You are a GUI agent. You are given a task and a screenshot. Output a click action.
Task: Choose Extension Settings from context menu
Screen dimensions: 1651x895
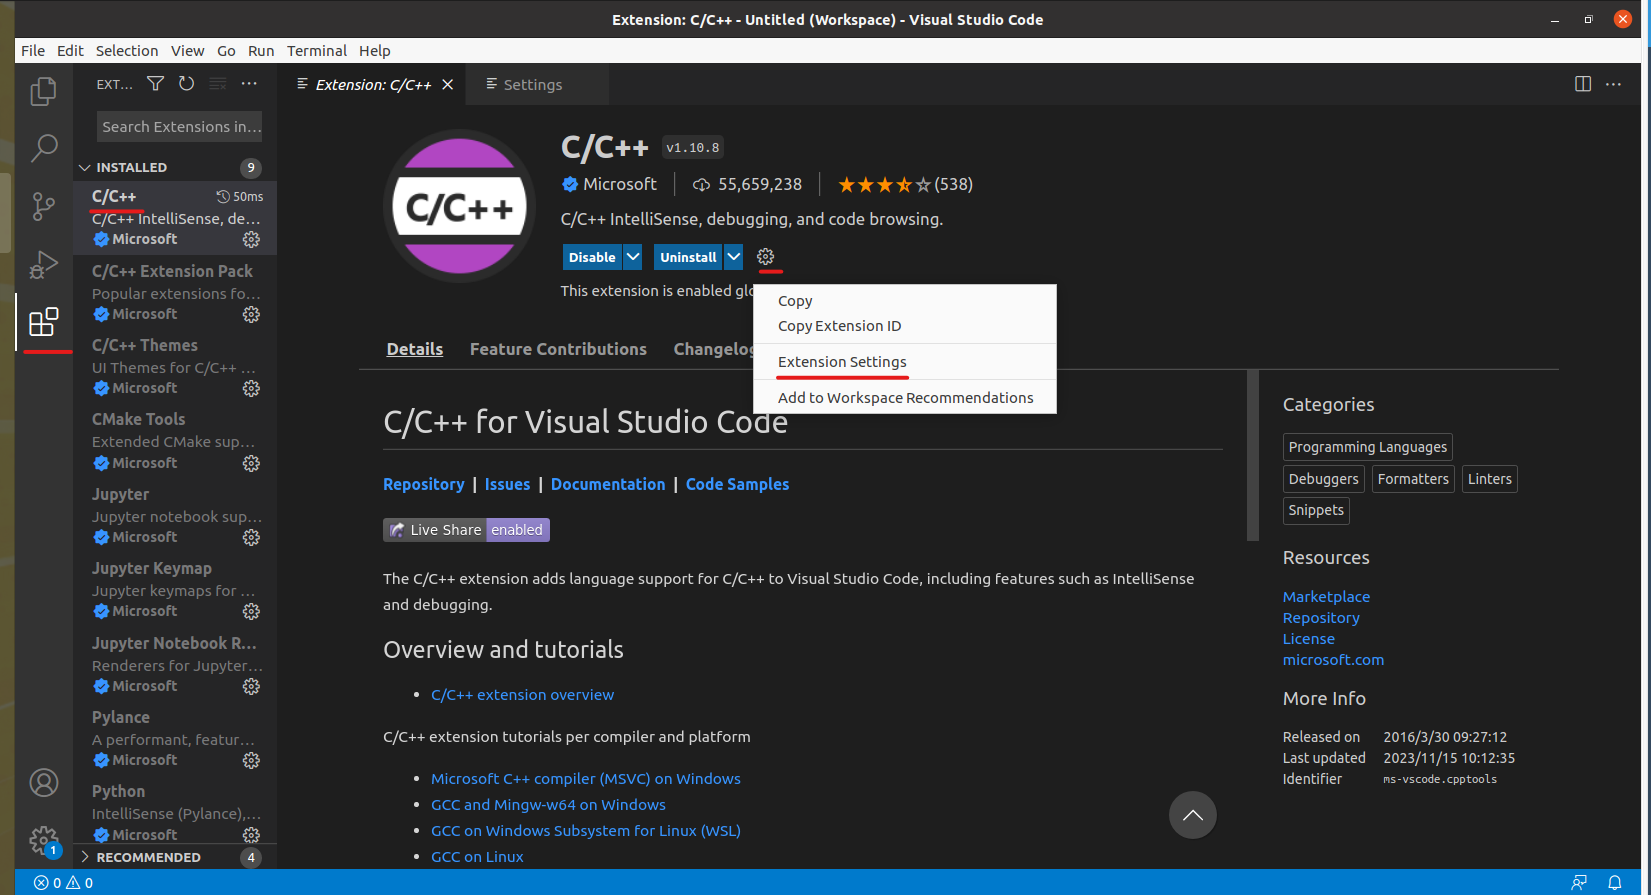(904, 362)
